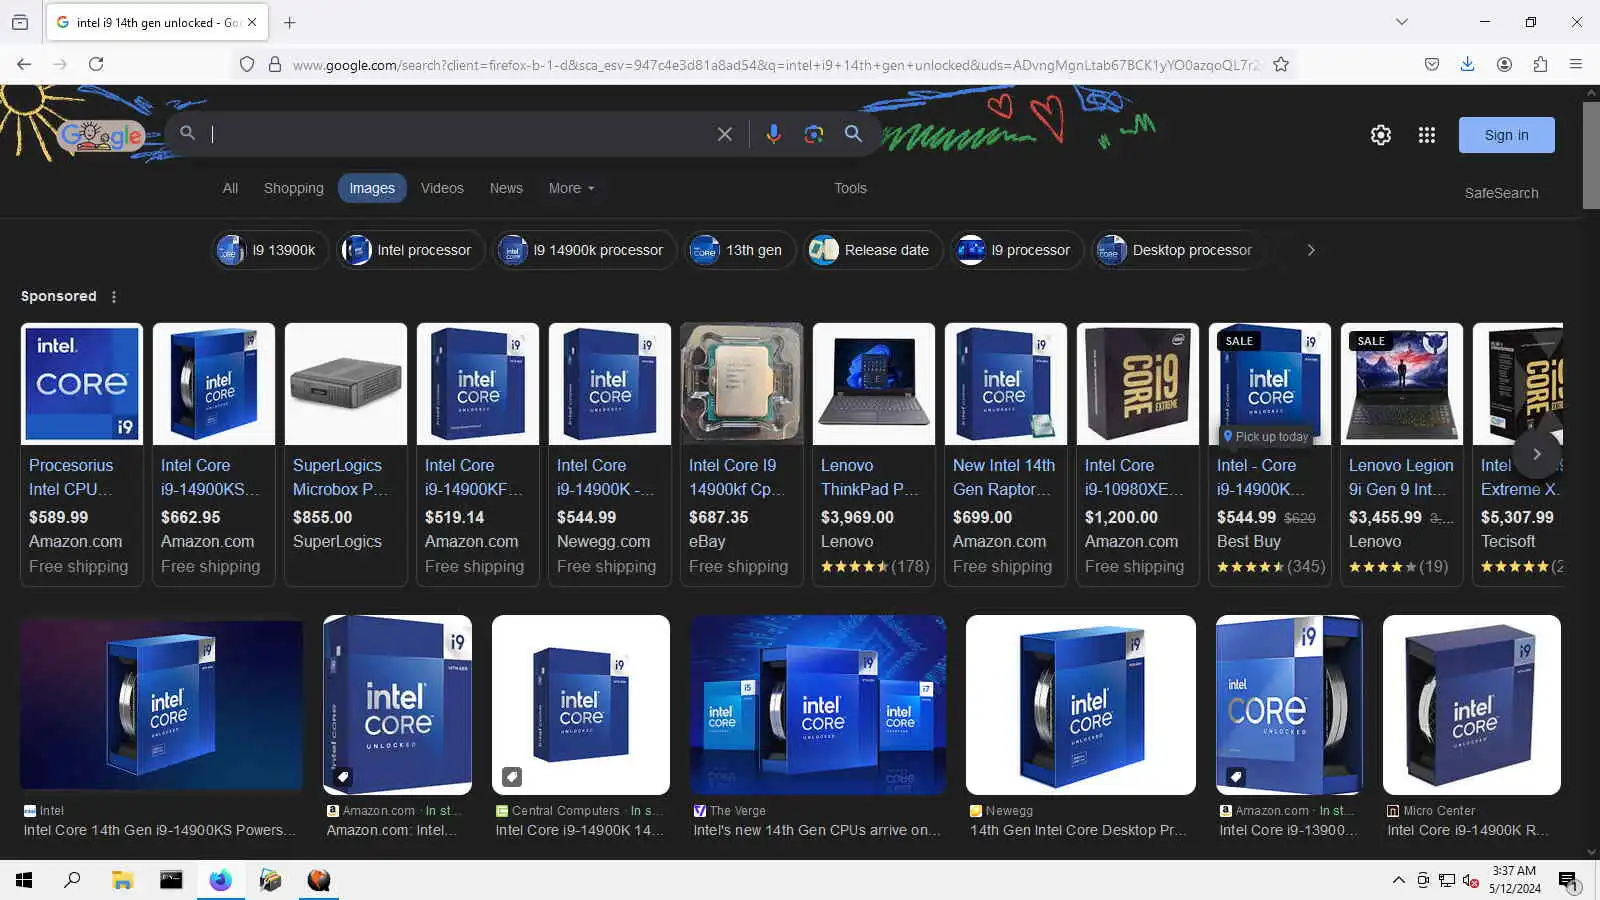
Task: Apply the 13th gen filter chip
Action: coord(740,250)
